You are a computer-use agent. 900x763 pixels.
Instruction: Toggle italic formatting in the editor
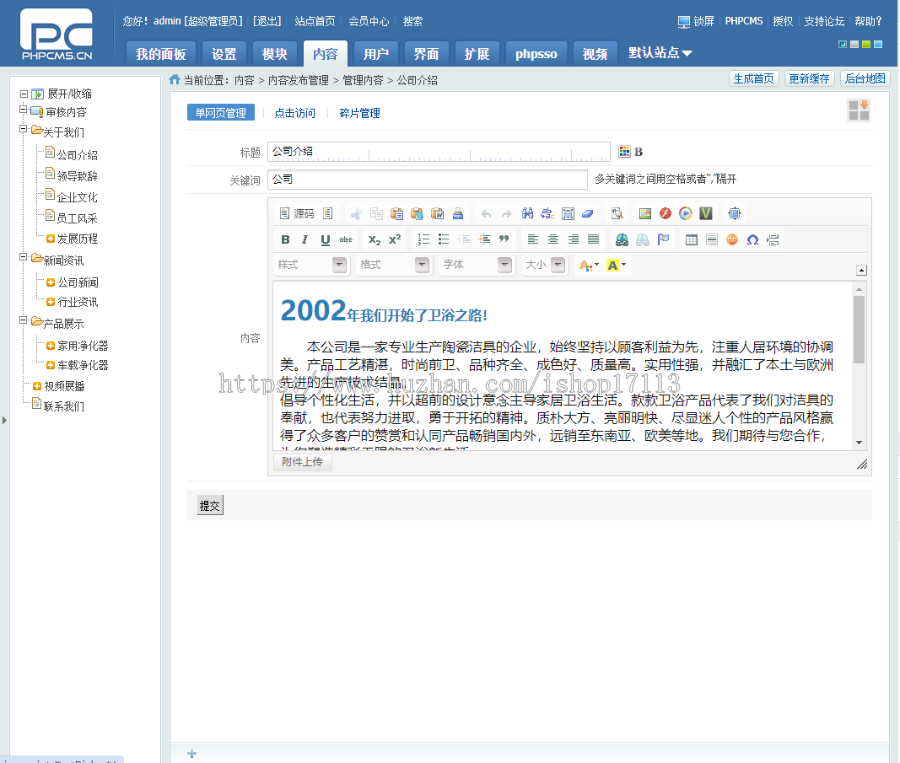click(x=305, y=240)
